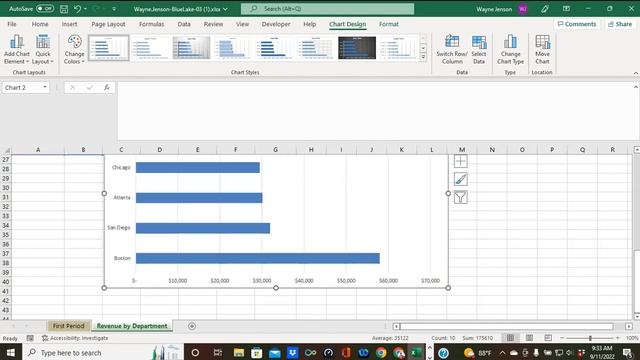Open Select Data dialog

(479, 49)
